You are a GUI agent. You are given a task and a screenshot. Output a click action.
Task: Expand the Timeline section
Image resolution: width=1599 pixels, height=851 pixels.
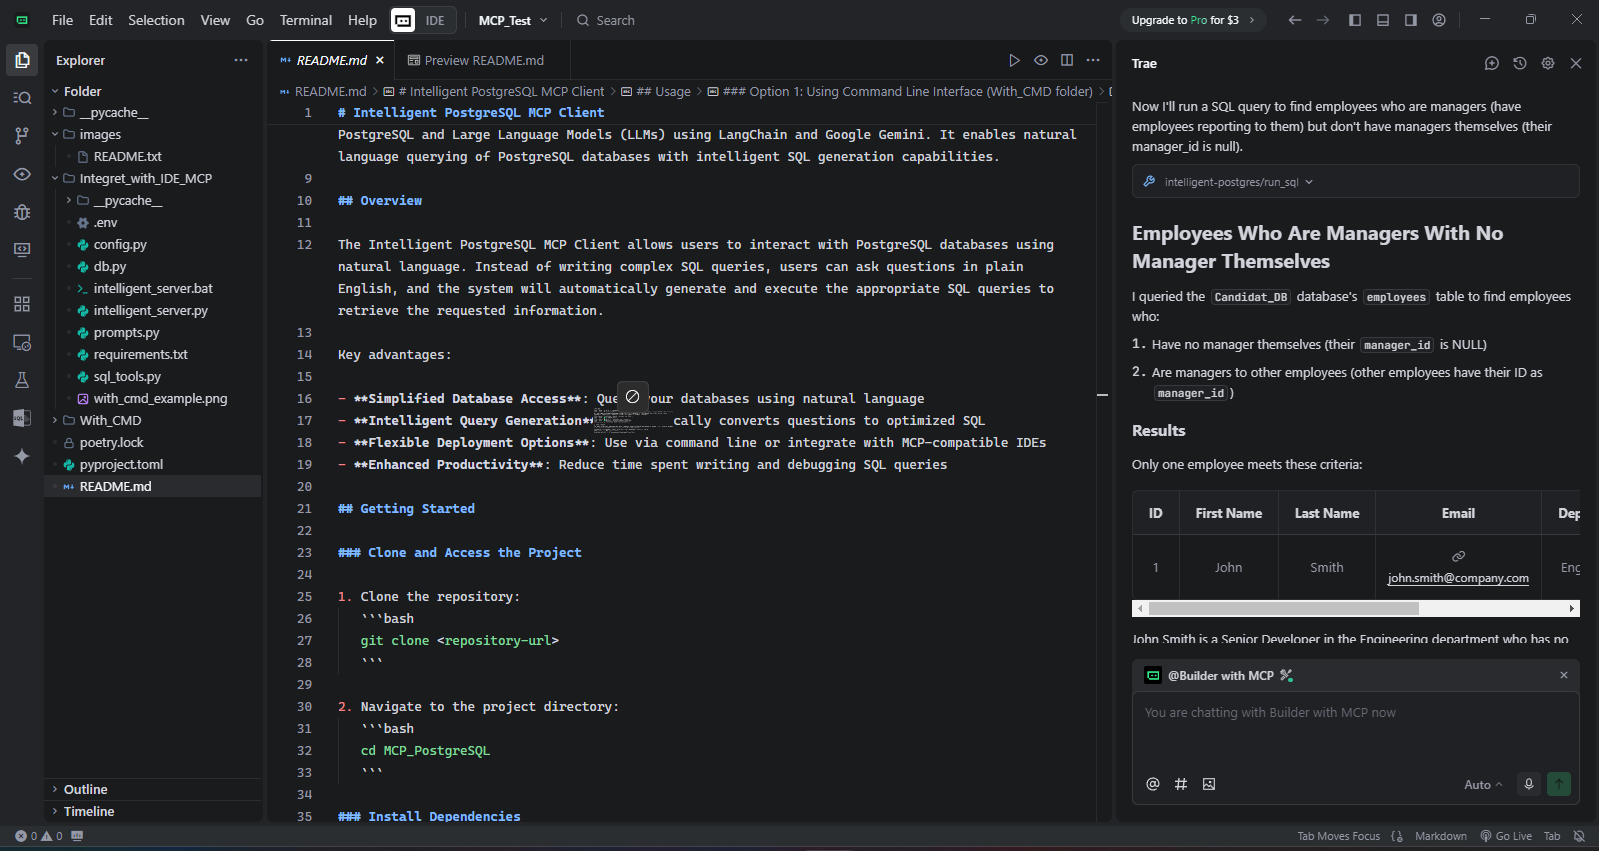[88, 811]
